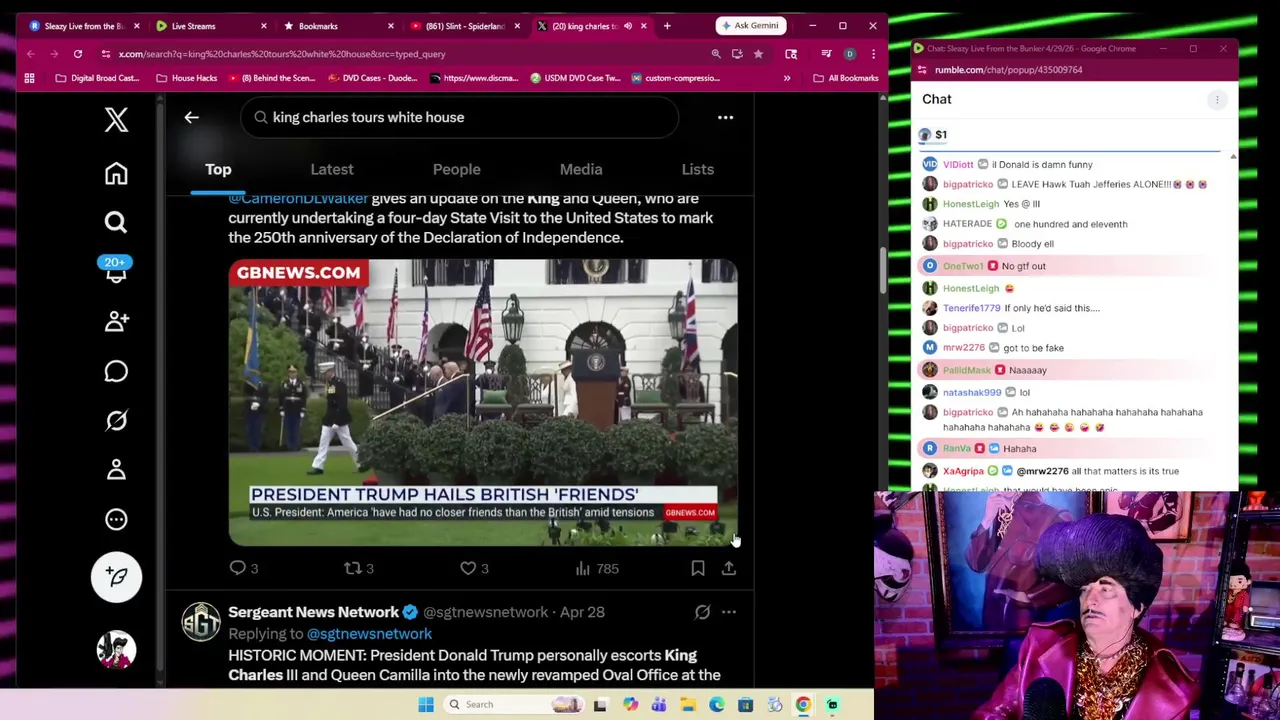Open VIDiott username in Rumble chat
This screenshot has height=720, width=1280.
tap(957, 164)
